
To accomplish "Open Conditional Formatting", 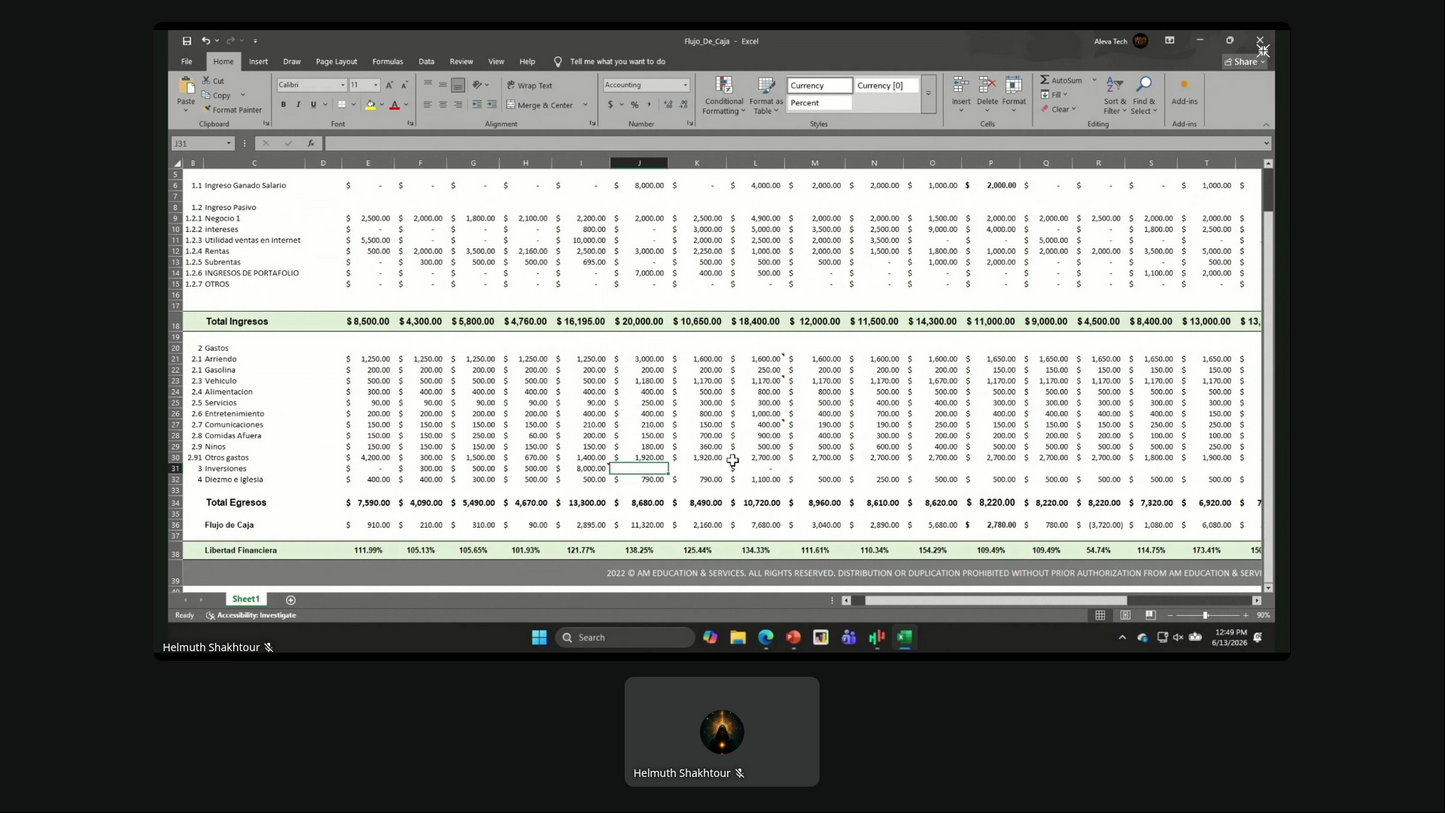I will [x=724, y=96].
